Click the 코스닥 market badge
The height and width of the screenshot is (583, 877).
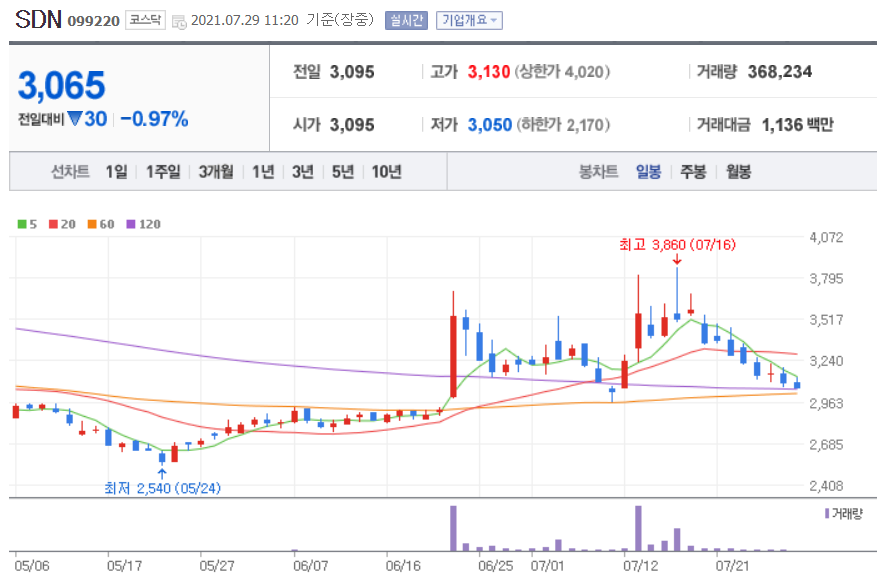[x=145, y=20]
